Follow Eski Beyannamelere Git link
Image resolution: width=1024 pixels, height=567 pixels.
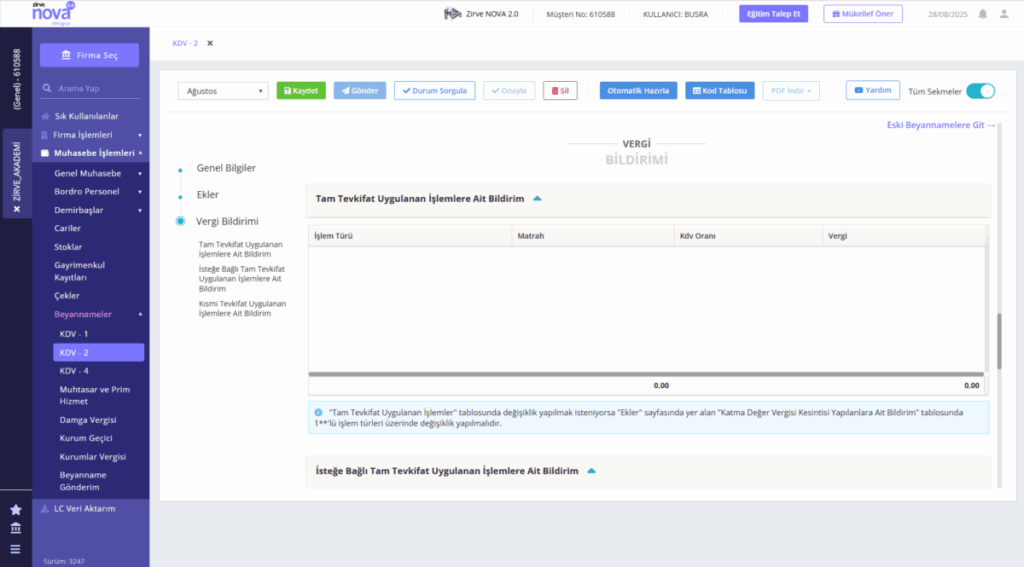click(x=940, y=125)
